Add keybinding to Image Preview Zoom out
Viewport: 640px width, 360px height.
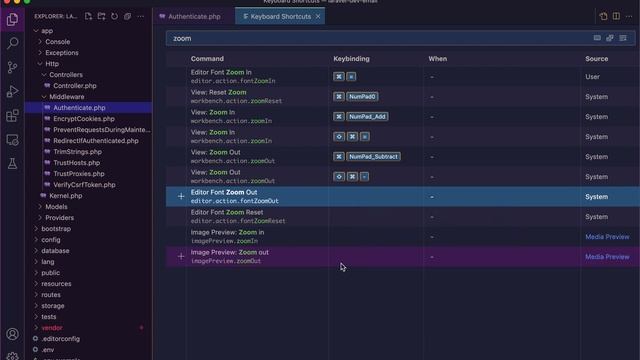[x=181, y=256]
